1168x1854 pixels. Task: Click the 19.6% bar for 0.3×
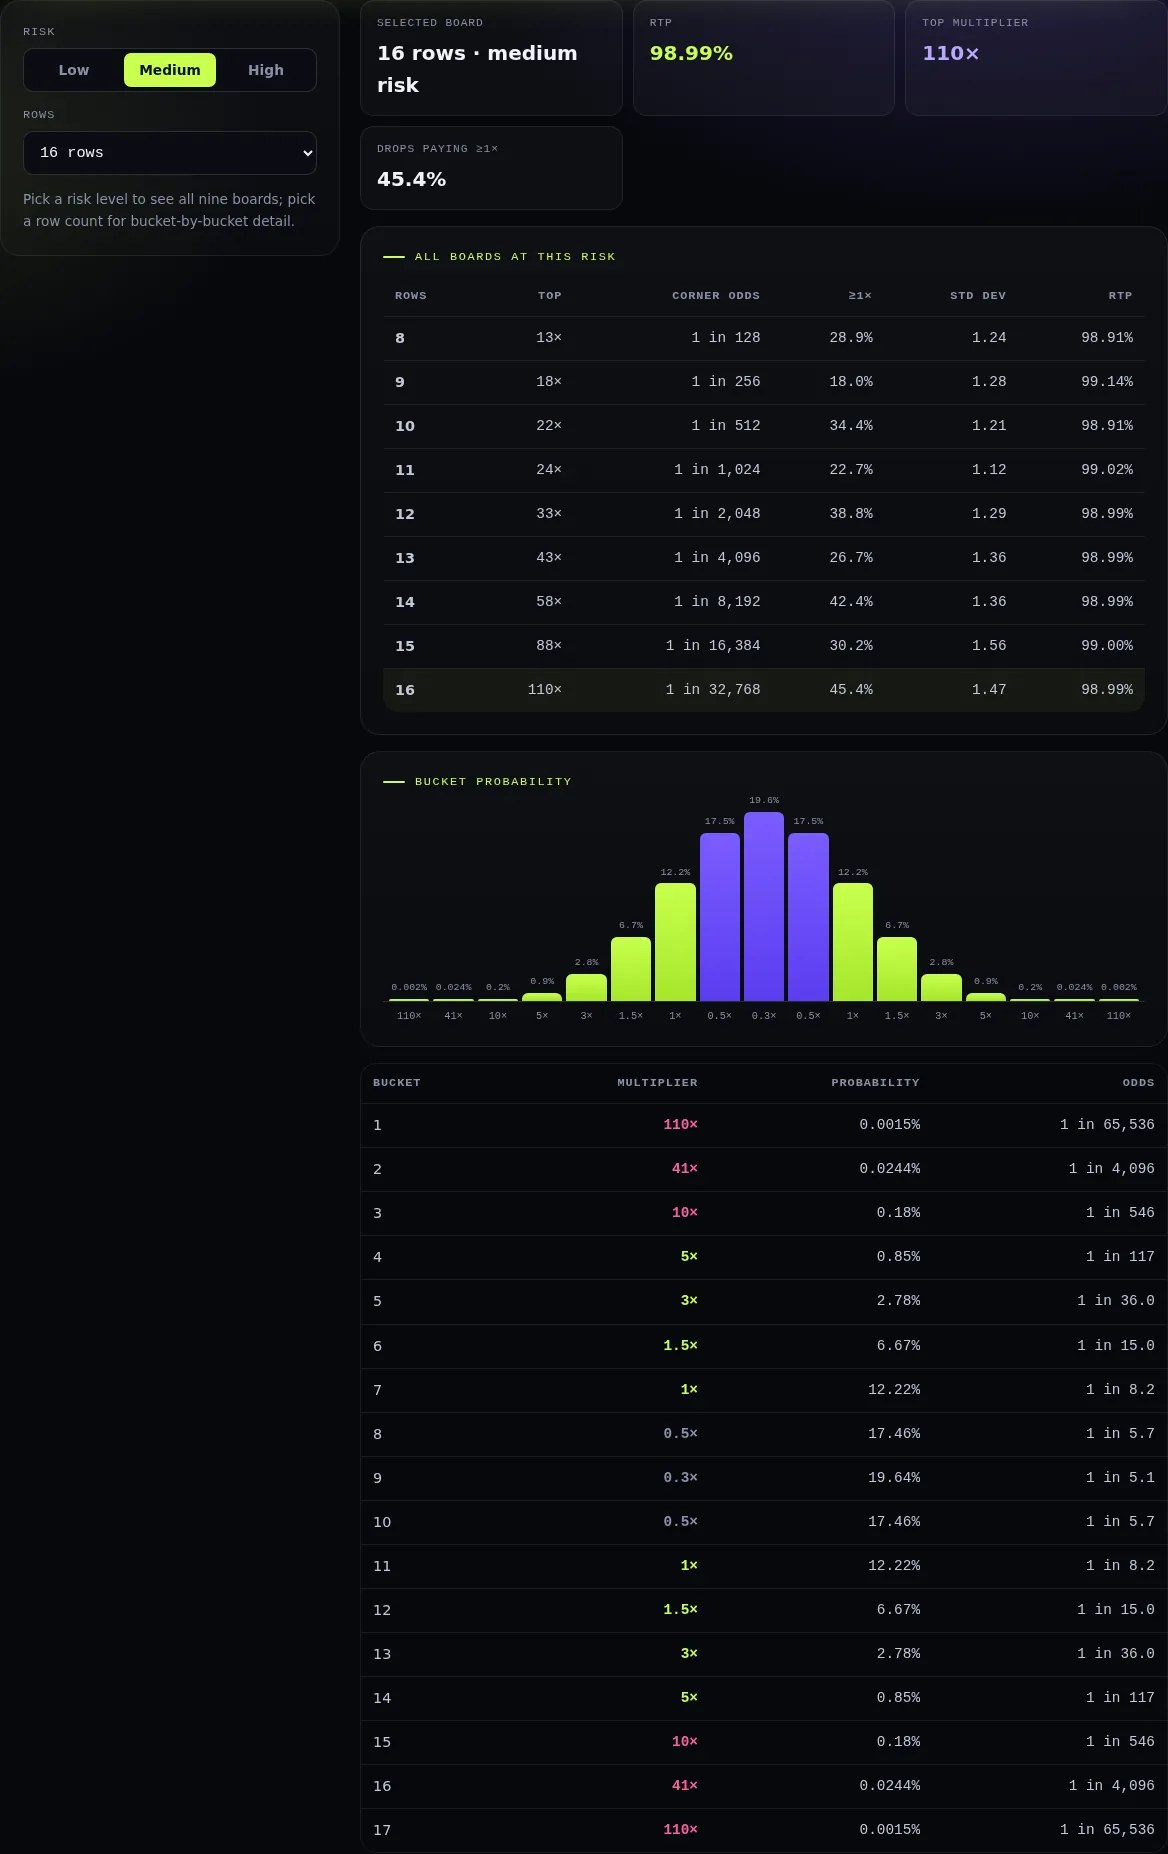pos(764,906)
